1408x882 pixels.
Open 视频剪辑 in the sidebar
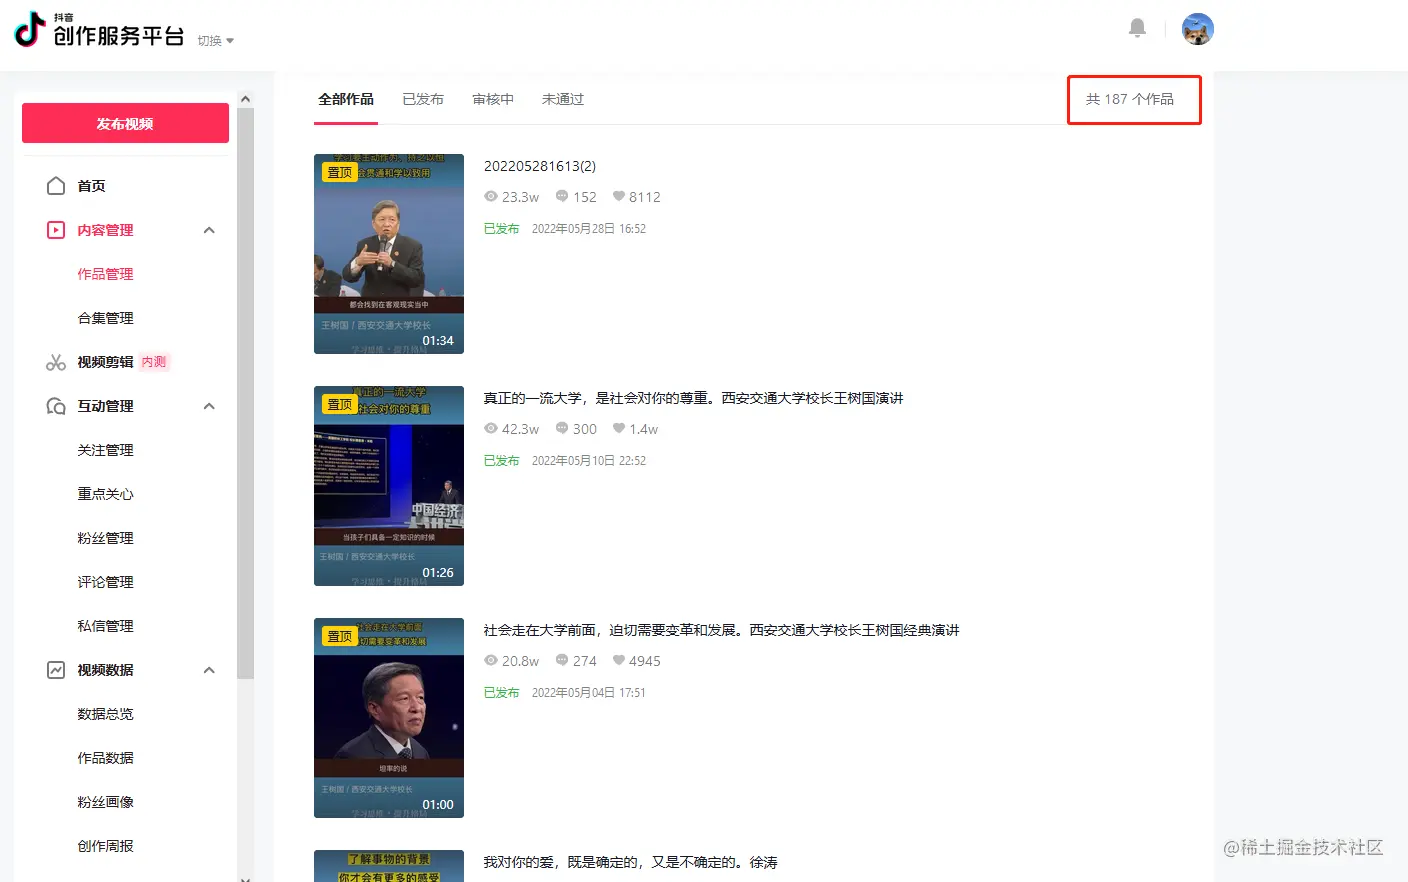click(x=105, y=362)
